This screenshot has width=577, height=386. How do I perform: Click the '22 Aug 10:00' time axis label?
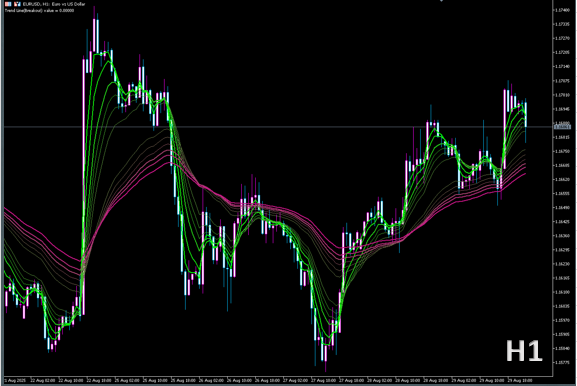71,380
